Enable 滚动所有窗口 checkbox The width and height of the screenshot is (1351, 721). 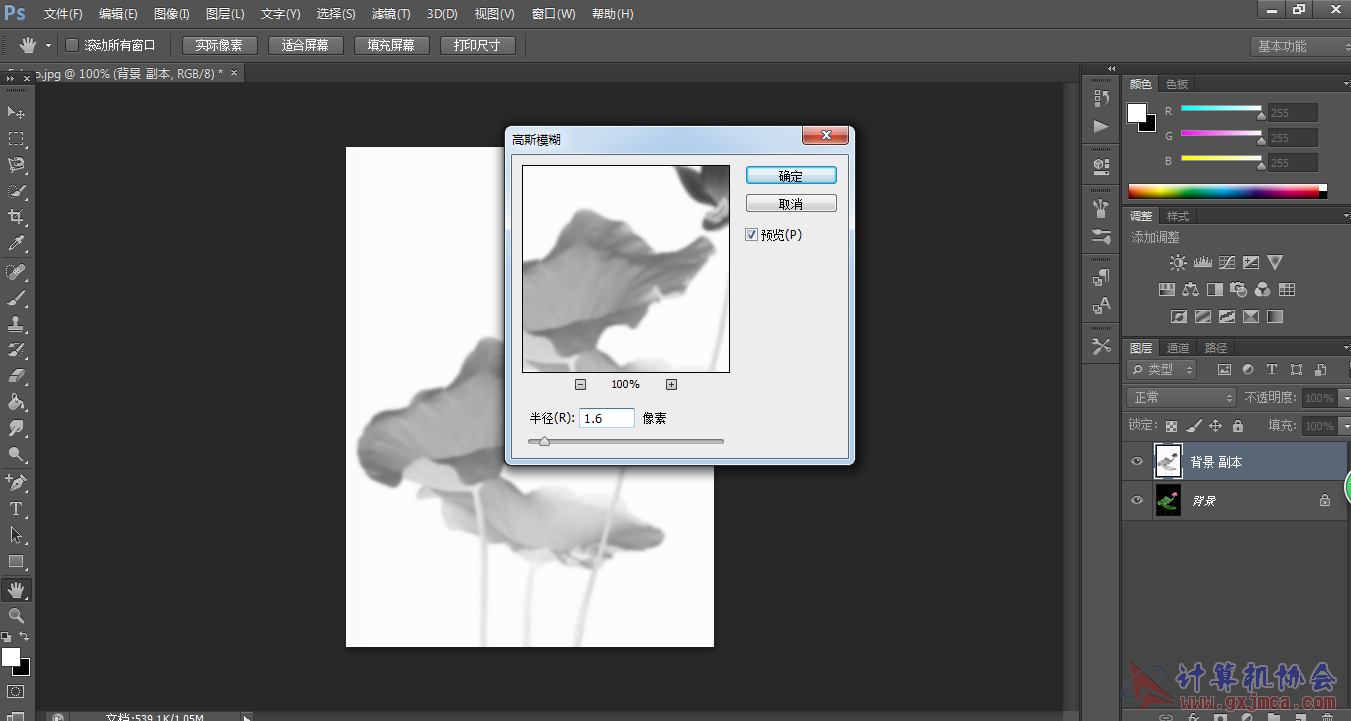72,45
